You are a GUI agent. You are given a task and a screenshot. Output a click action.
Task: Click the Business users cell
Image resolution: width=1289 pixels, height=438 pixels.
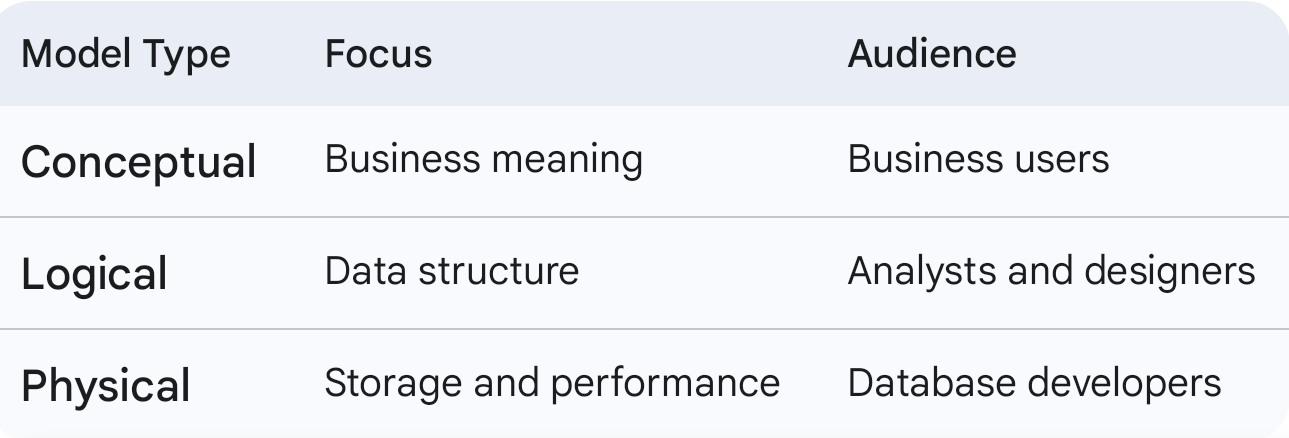coord(979,159)
